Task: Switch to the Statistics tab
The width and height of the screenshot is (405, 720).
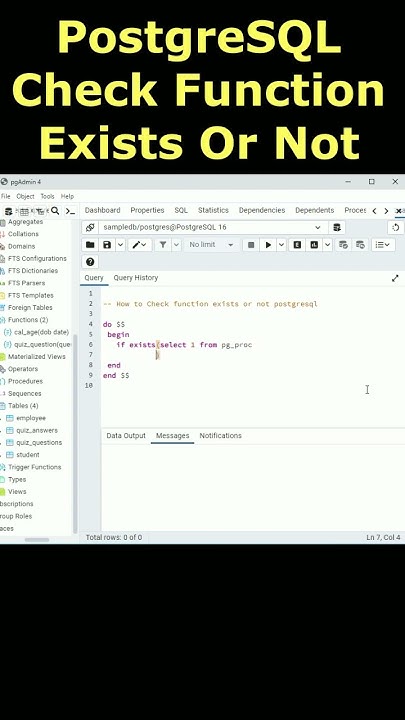Action: click(213, 210)
